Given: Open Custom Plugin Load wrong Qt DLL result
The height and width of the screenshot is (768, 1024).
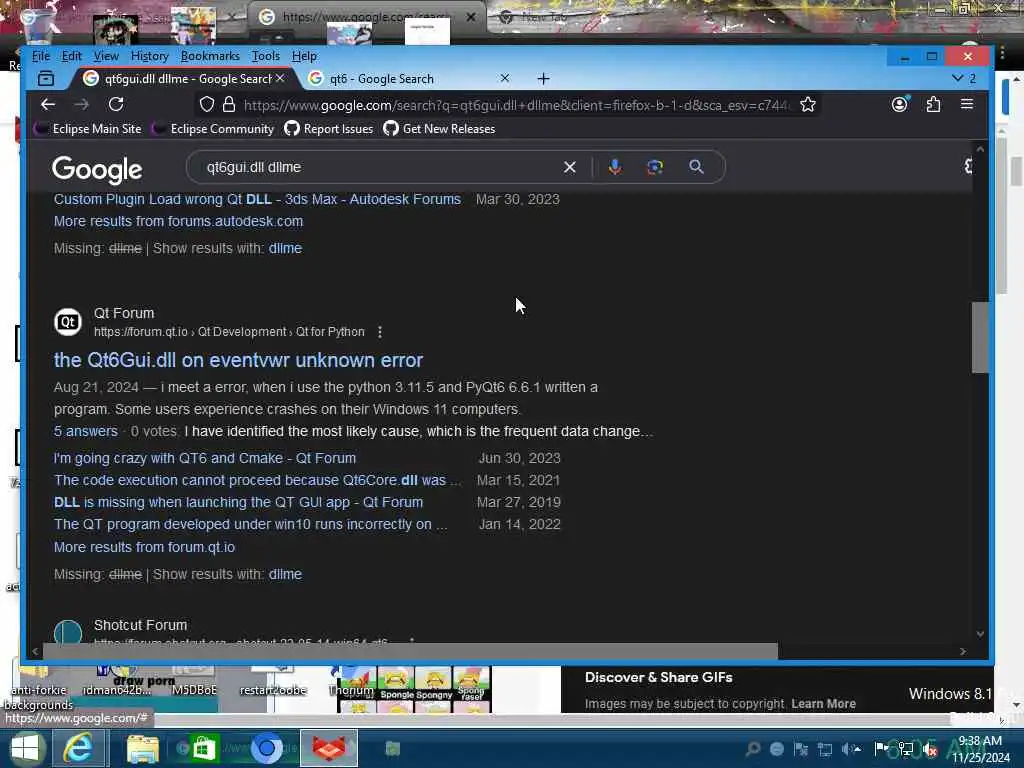Looking at the screenshot, I should (x=257, y=199).
